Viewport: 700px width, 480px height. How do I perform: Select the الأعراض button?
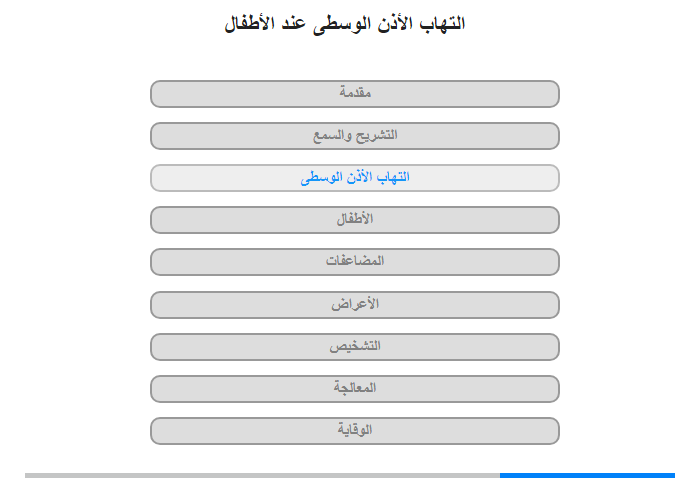355,304
